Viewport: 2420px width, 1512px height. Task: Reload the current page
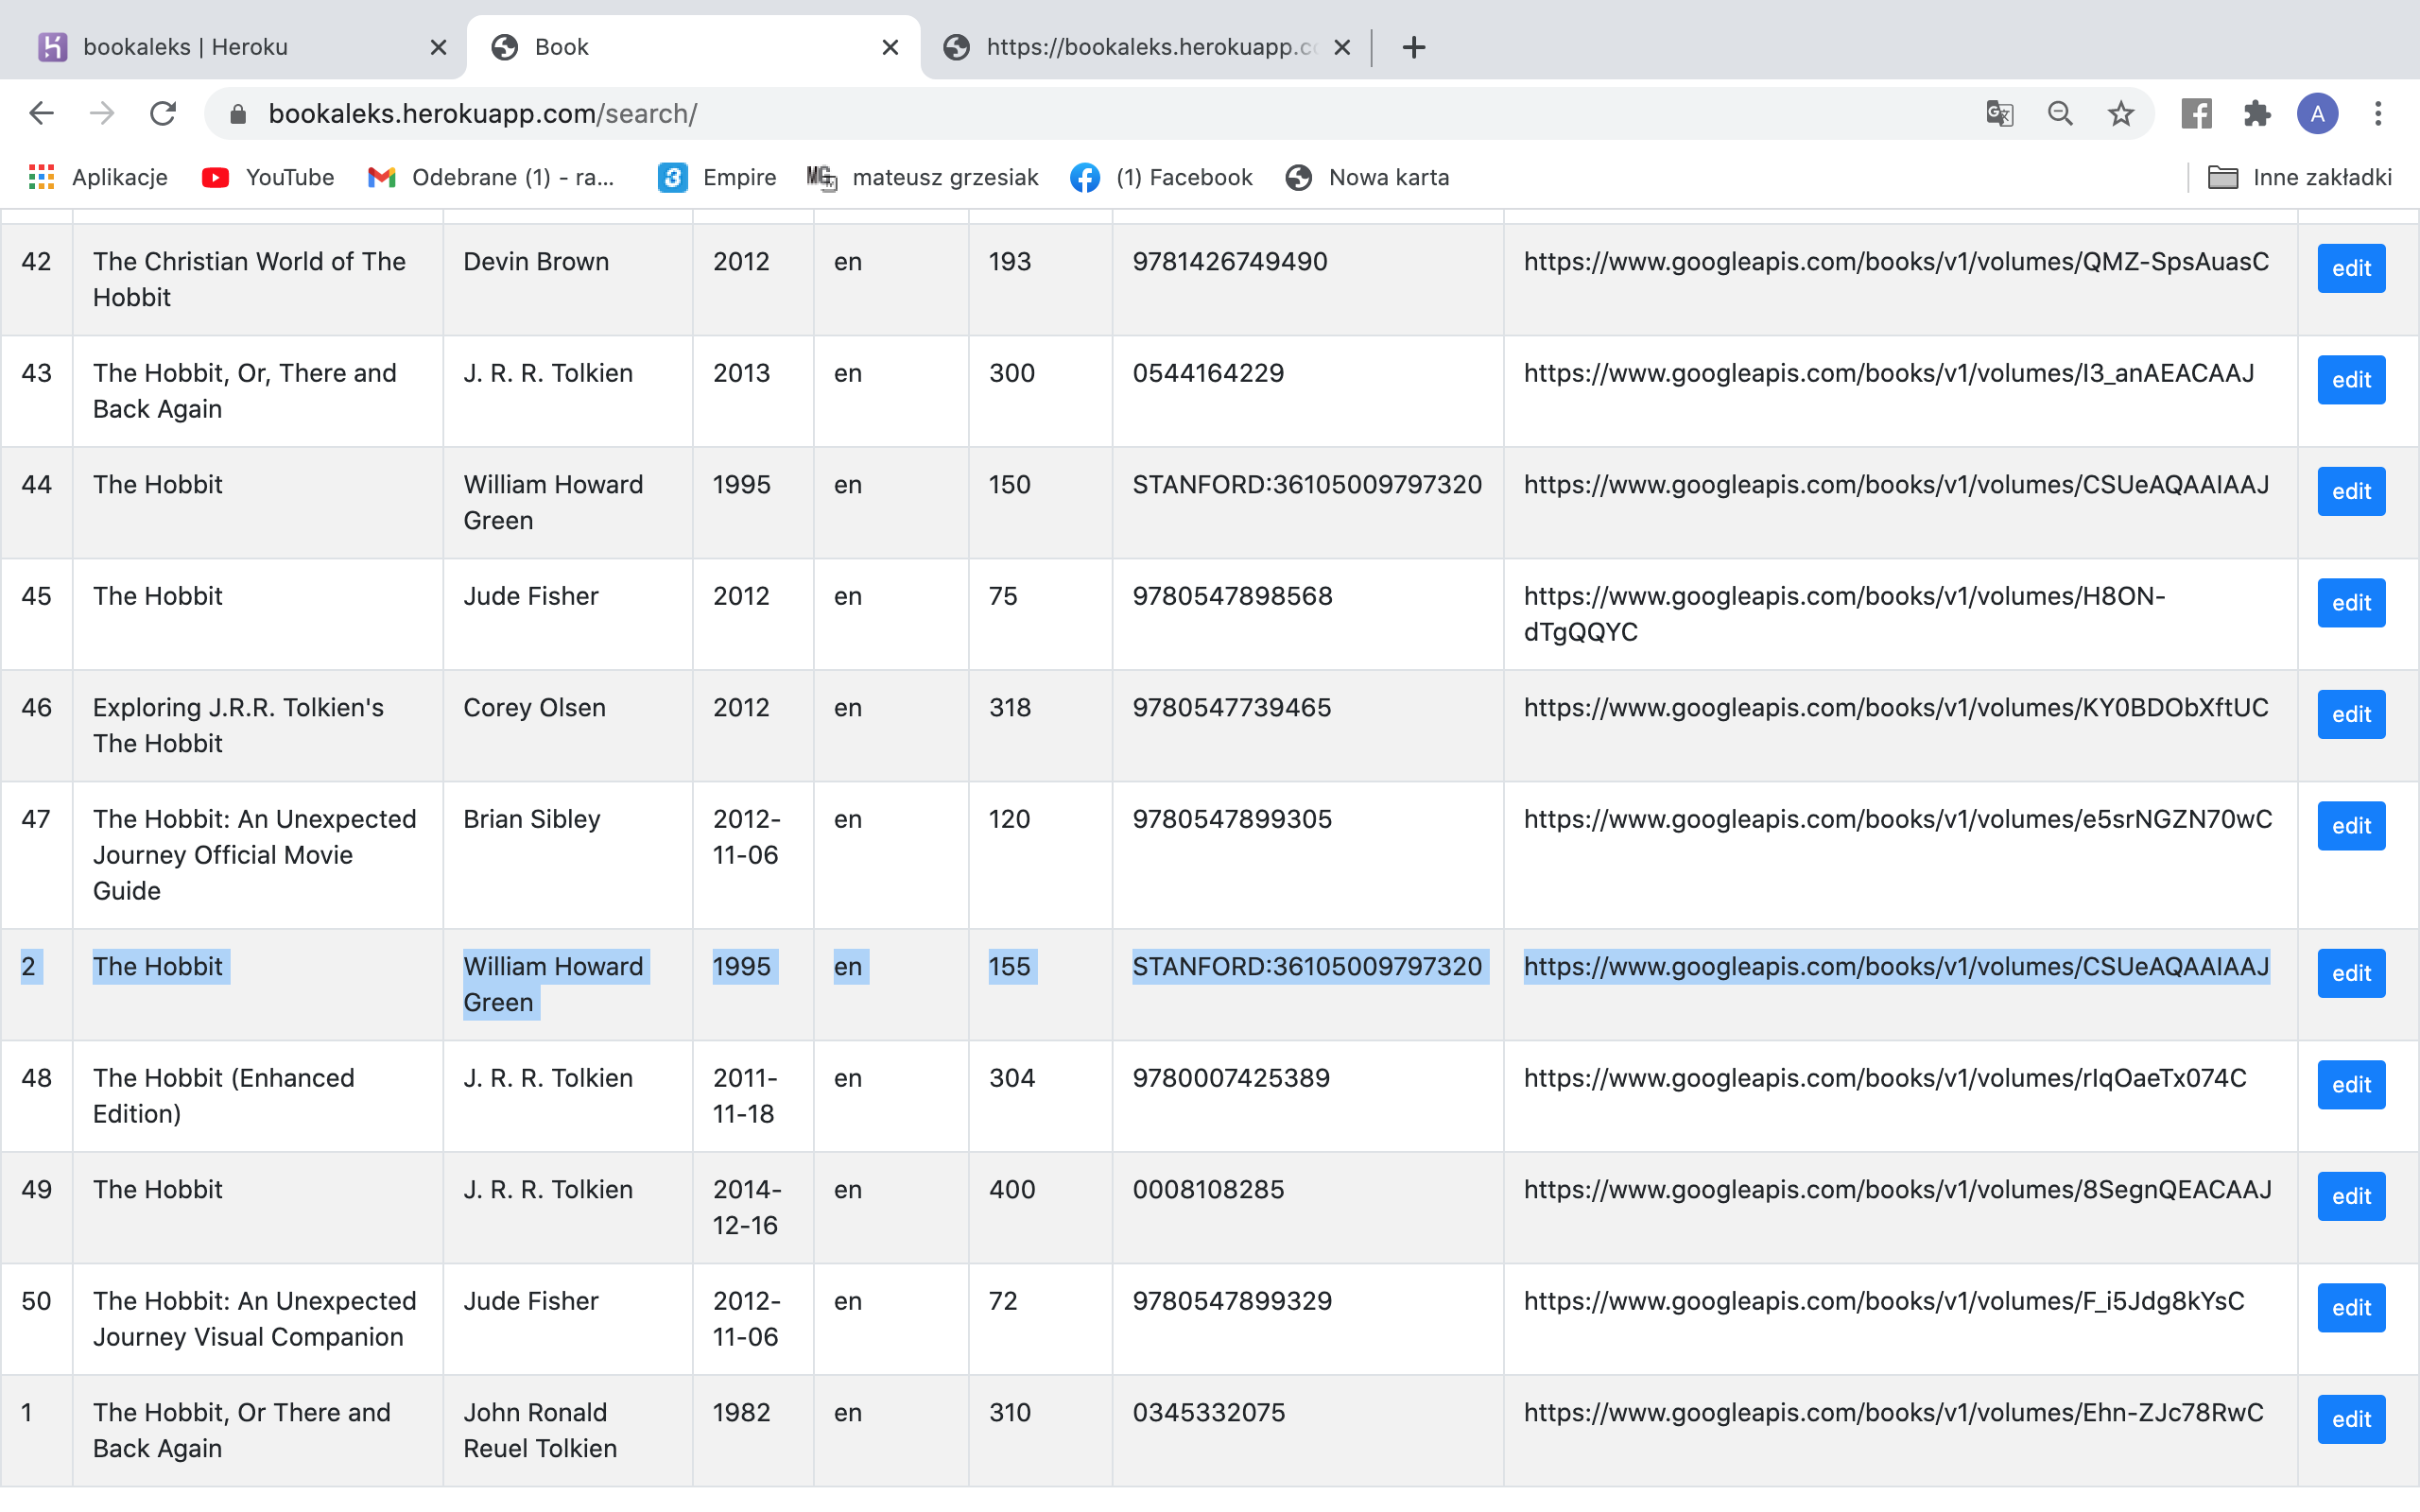click(163, 113)
